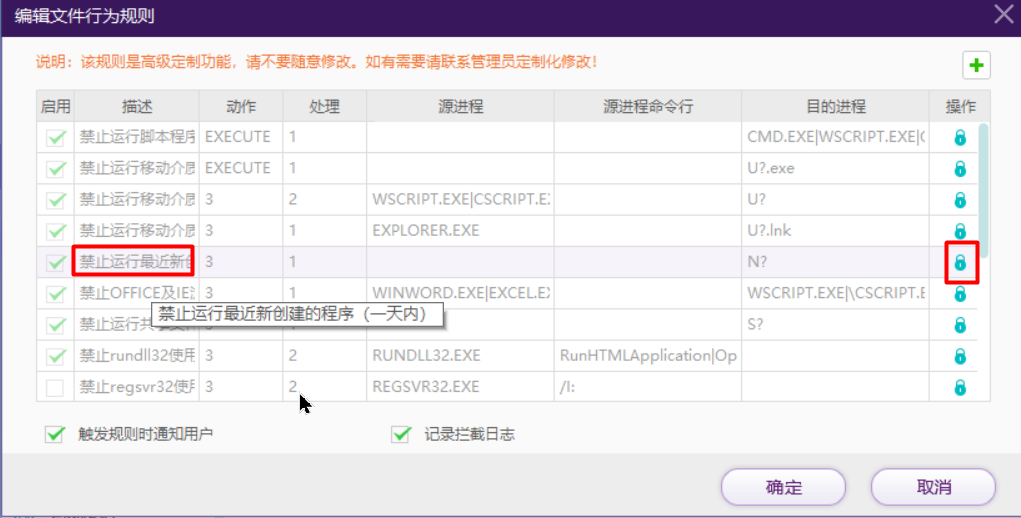Click the 处理 column header
The width and height of the screenshot is (1021, 518).
click(x=324, y=107)
